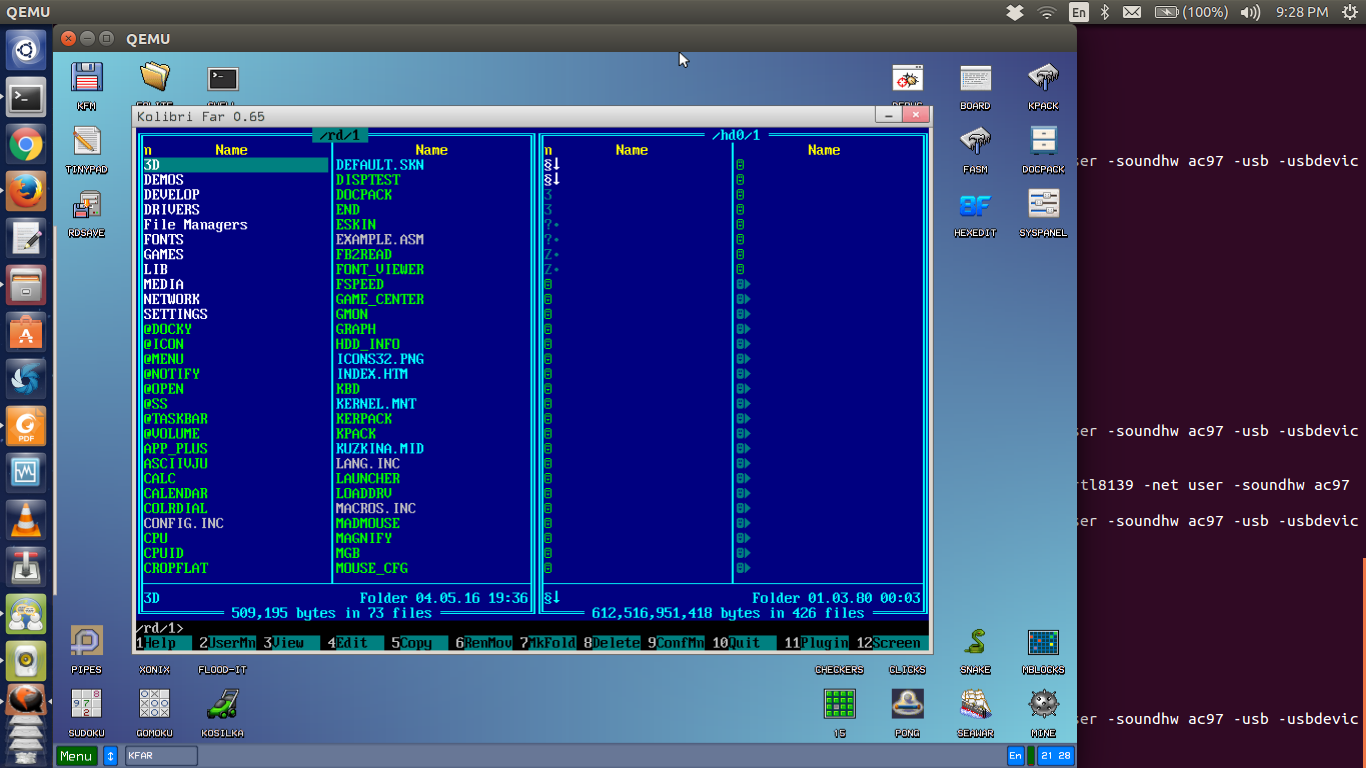Screen dimensions: 1366x768
Task: Open the TINYPAD text editor icon
Action: [x=87, y=141]
